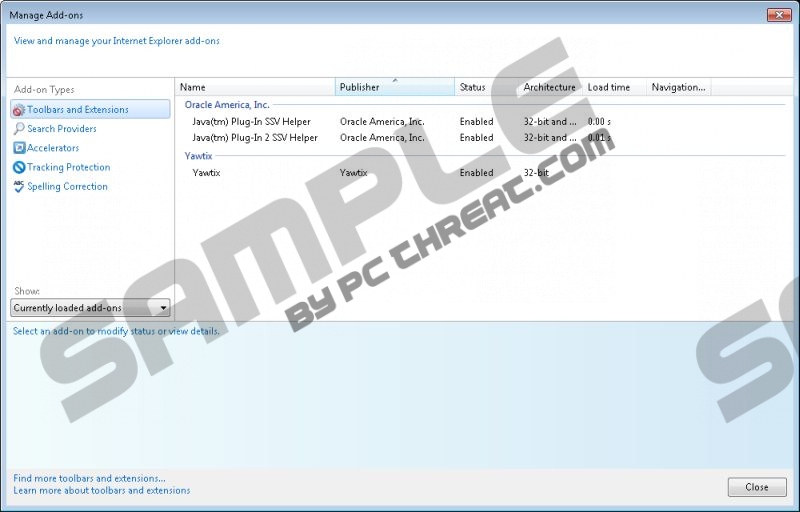Select the Java(tm) Plug-In SSV Helper row
The height and width of the screenshot is (512, 800).
pyautogui.click(x=255, y=121)
